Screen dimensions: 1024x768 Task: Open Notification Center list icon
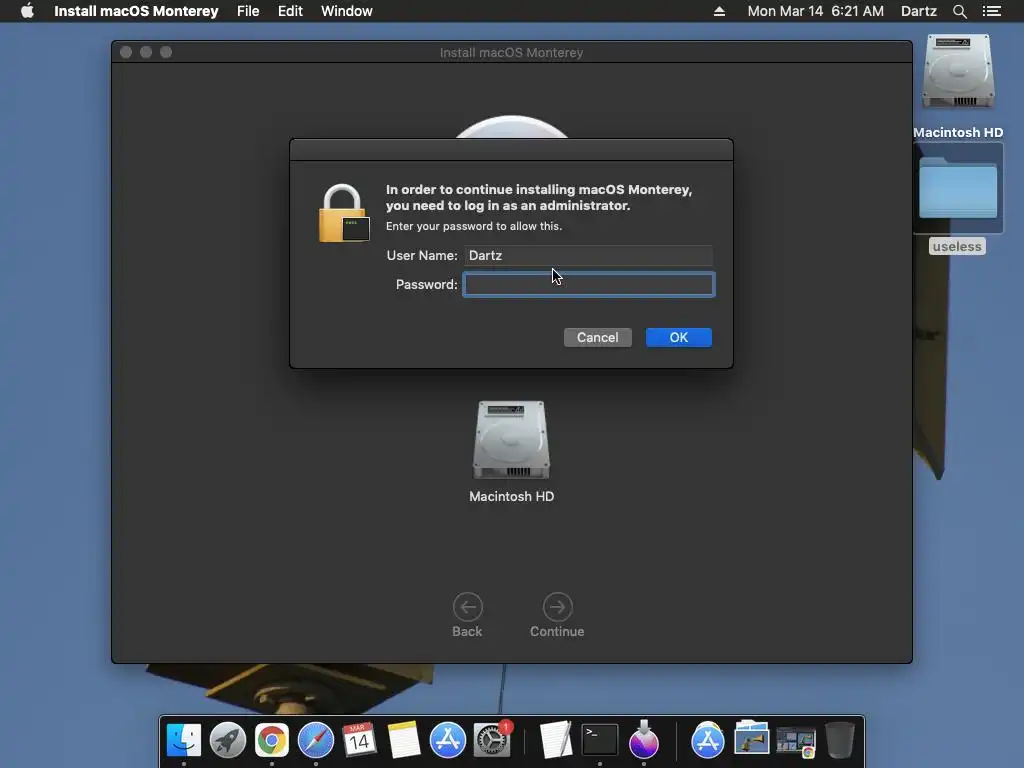click(x=991, y=11)
